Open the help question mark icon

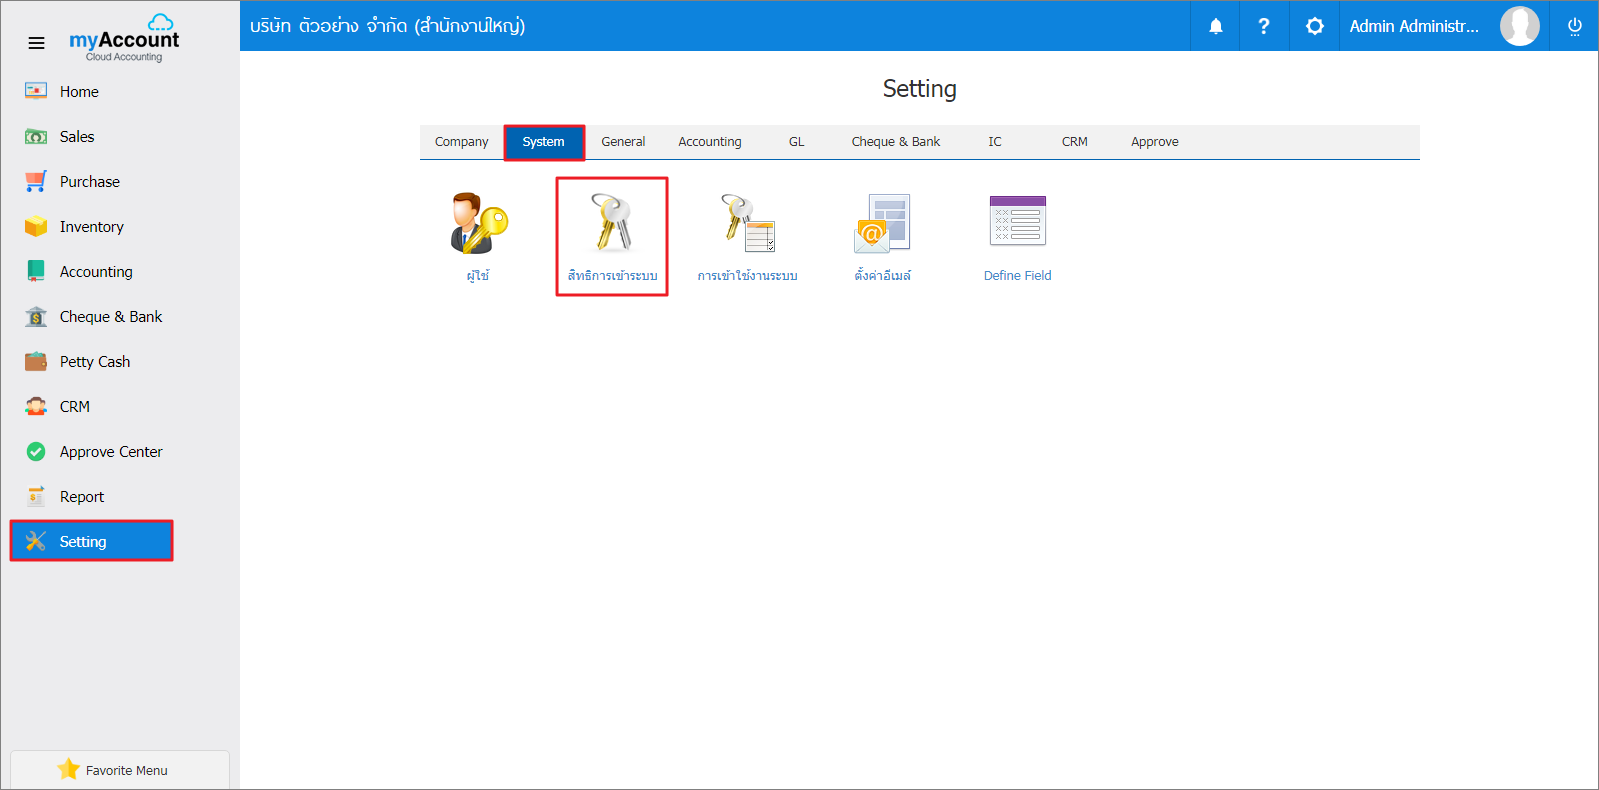coord(1264,26)
